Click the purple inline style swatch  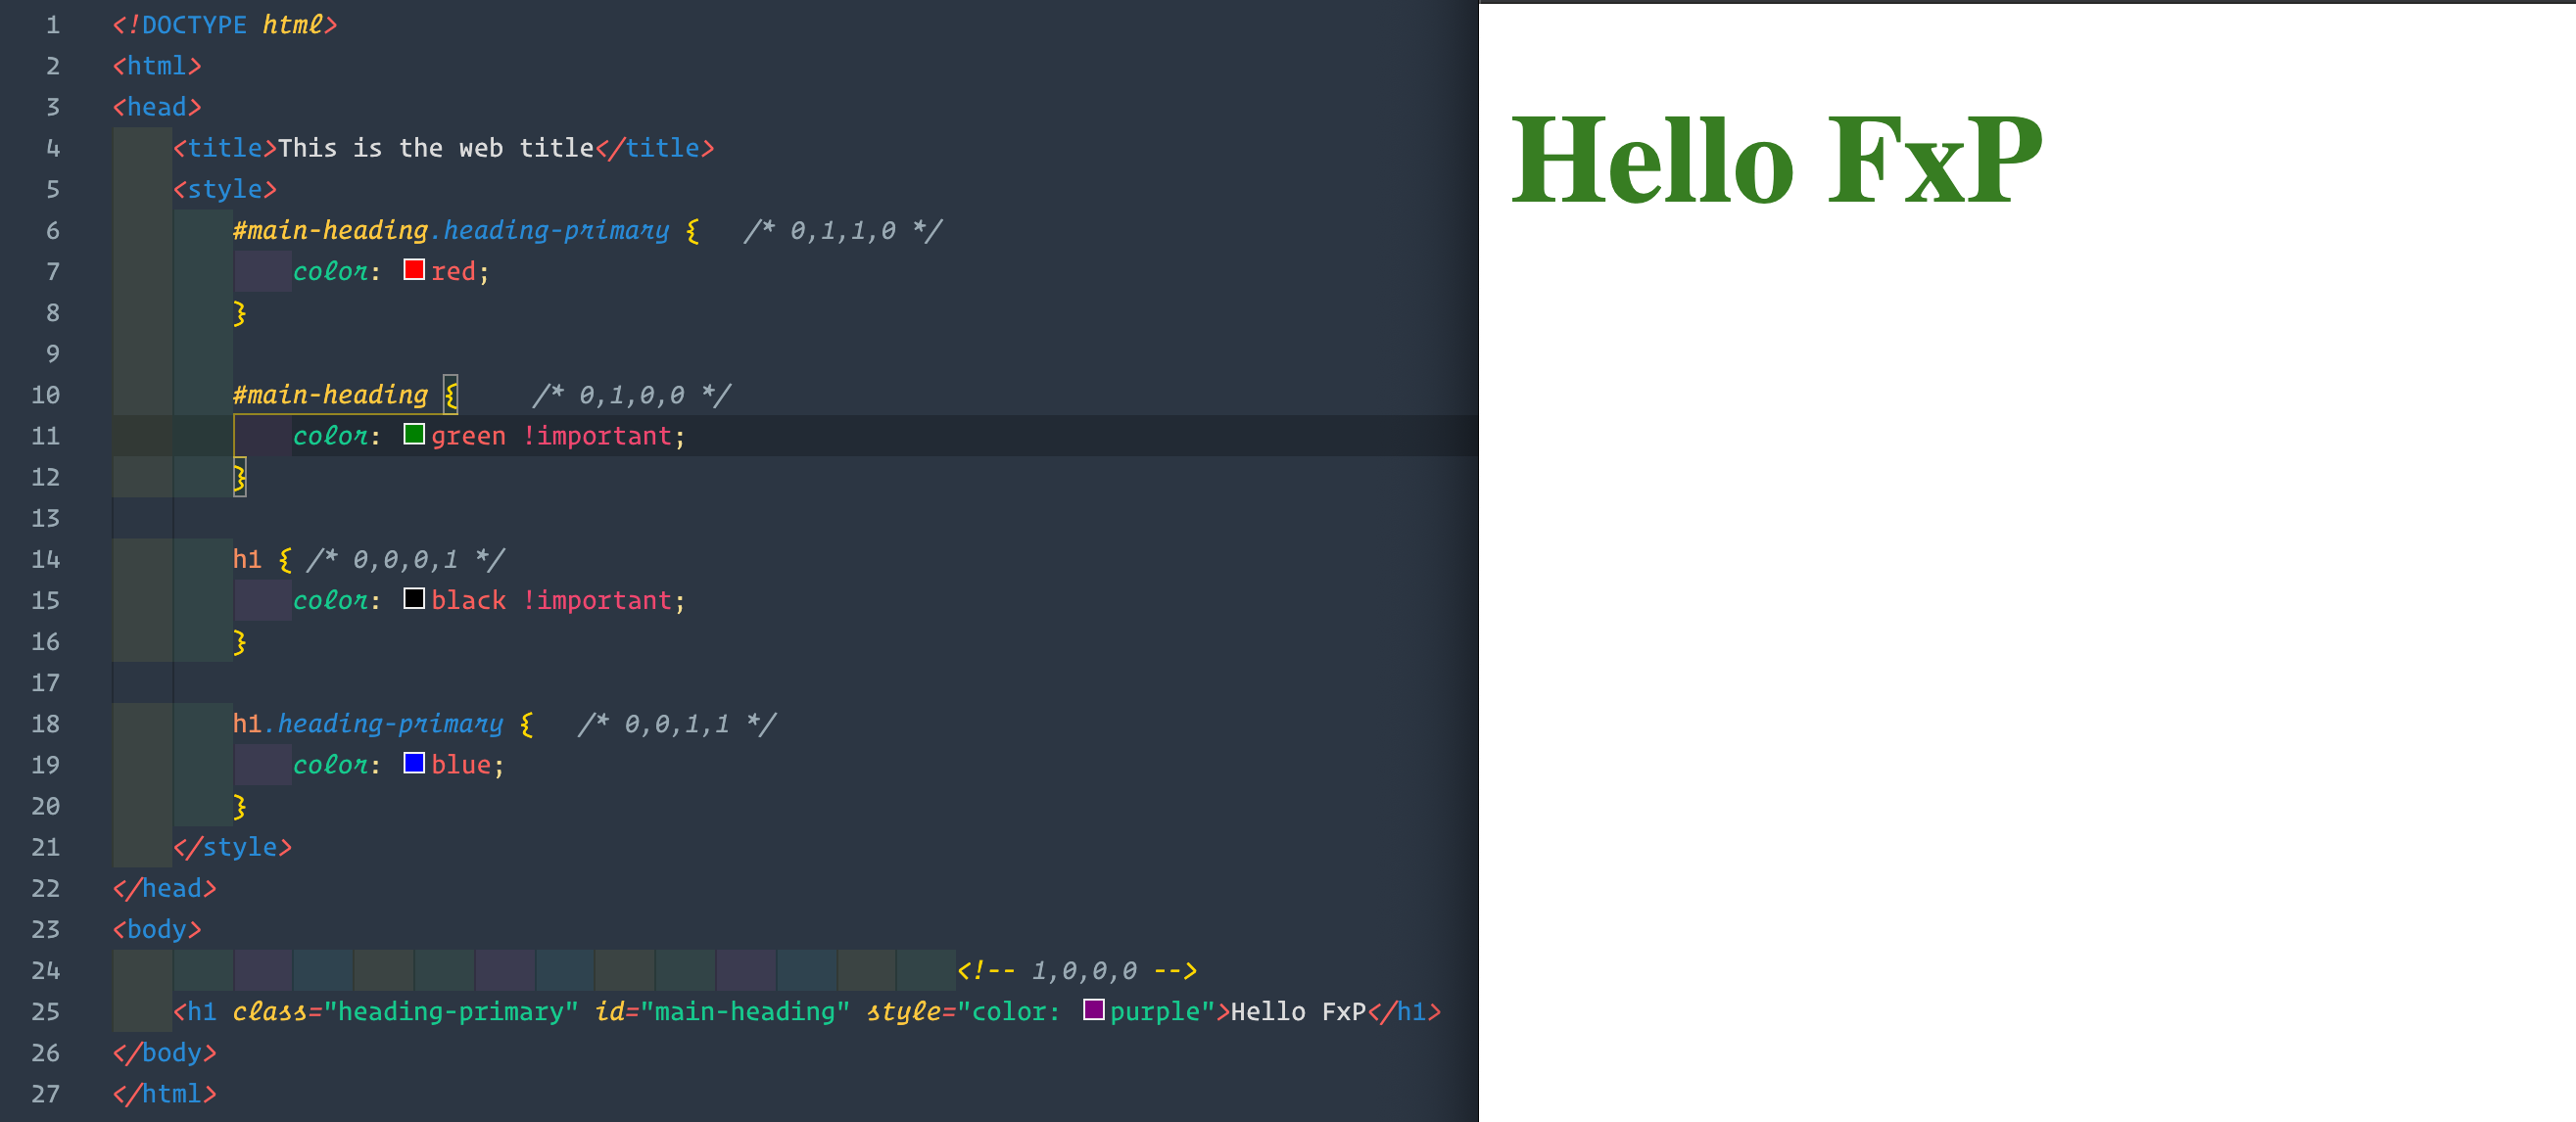pos(1093,1010)
